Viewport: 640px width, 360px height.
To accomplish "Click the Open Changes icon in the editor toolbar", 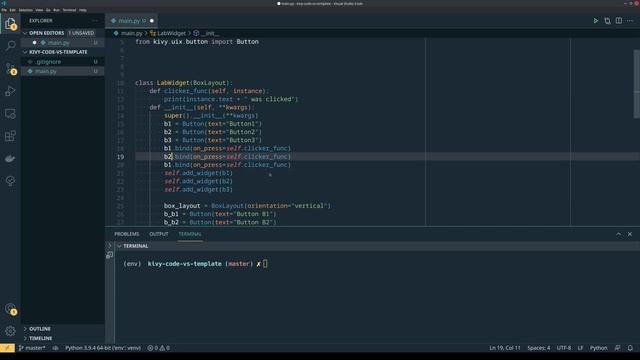I will [x=607, y=21].
